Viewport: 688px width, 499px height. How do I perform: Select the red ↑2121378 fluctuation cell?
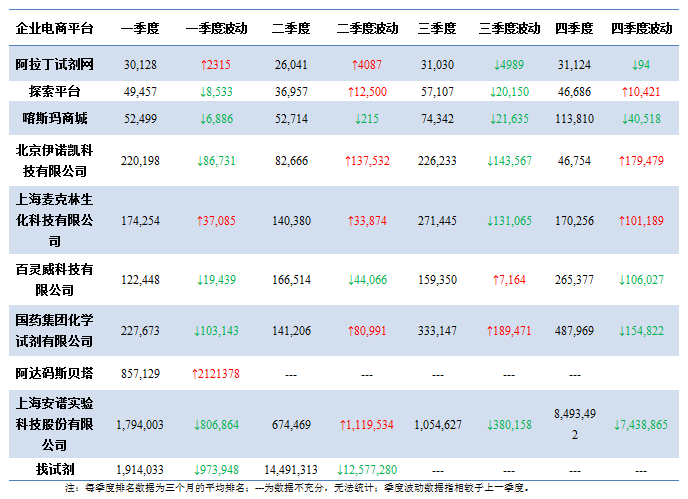(216, 373)
